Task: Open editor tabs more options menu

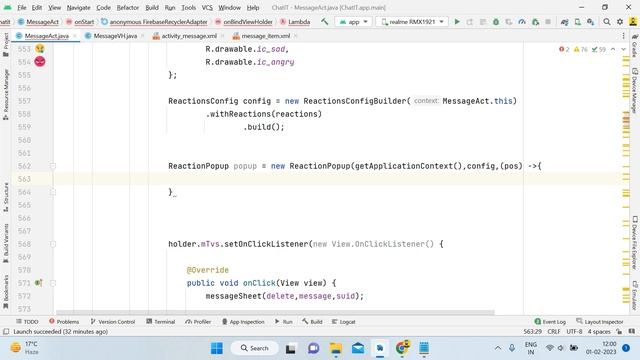Action: point(623,36)
